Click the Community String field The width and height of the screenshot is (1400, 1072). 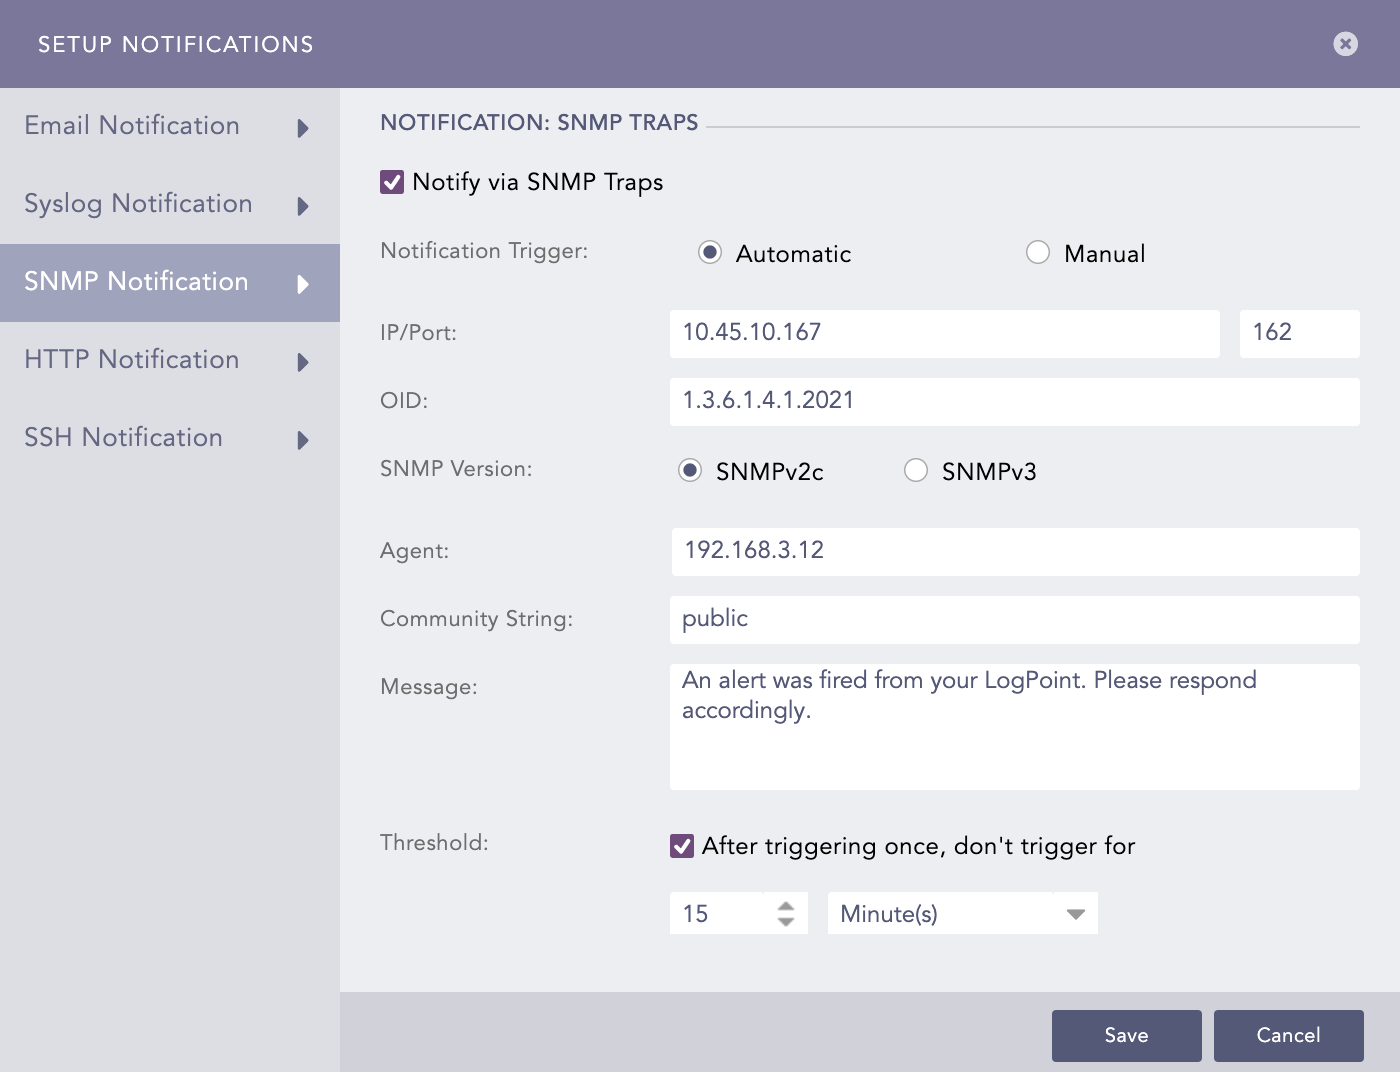1014,619
